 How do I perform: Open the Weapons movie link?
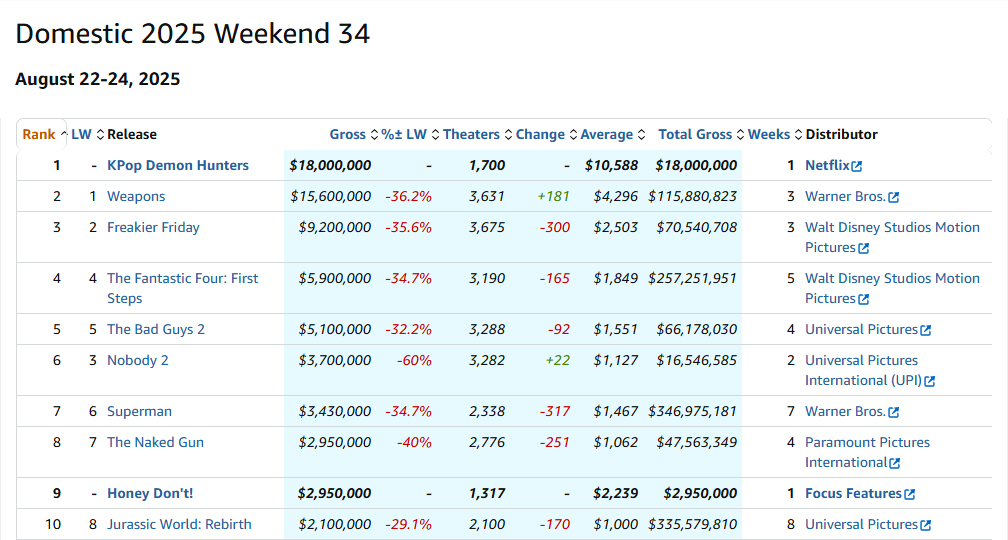coord(136,196)
